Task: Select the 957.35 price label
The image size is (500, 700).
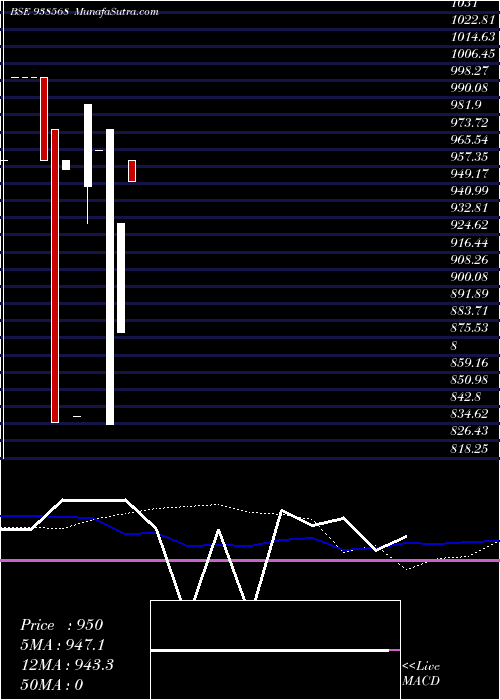Action: point(469,157)
